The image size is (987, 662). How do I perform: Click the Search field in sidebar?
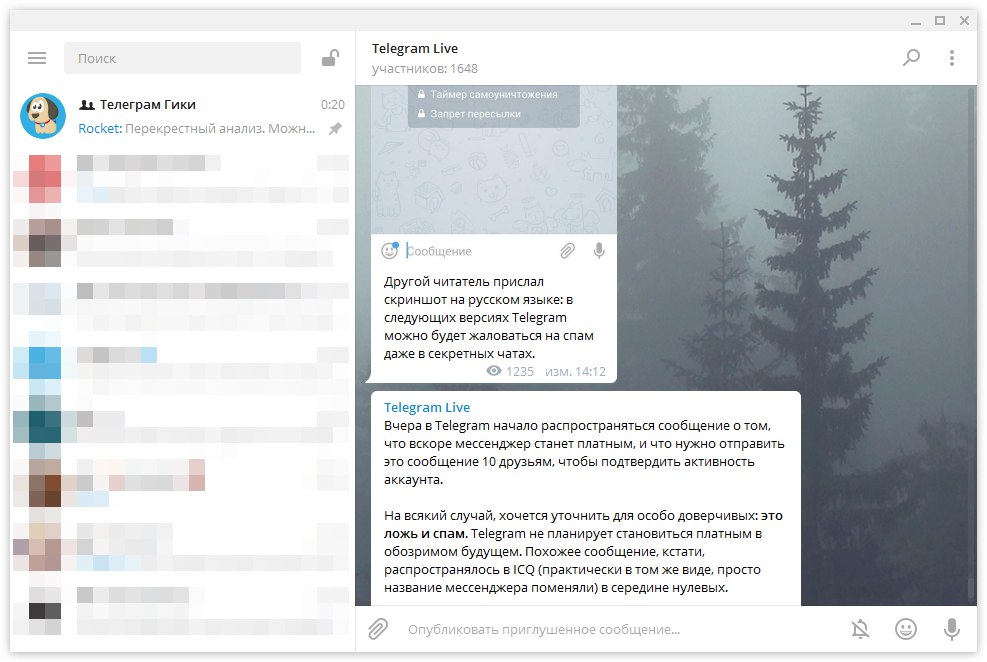[183, 59]
